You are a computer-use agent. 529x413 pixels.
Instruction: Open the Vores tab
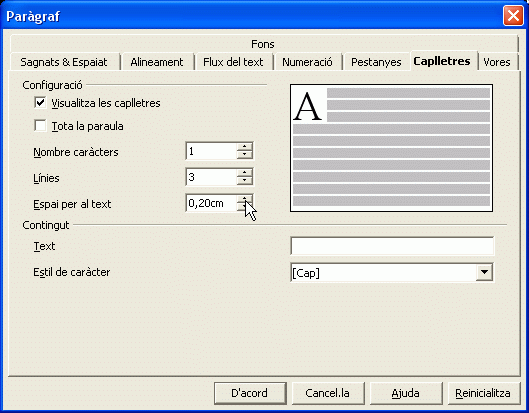[x=497, y=62]
